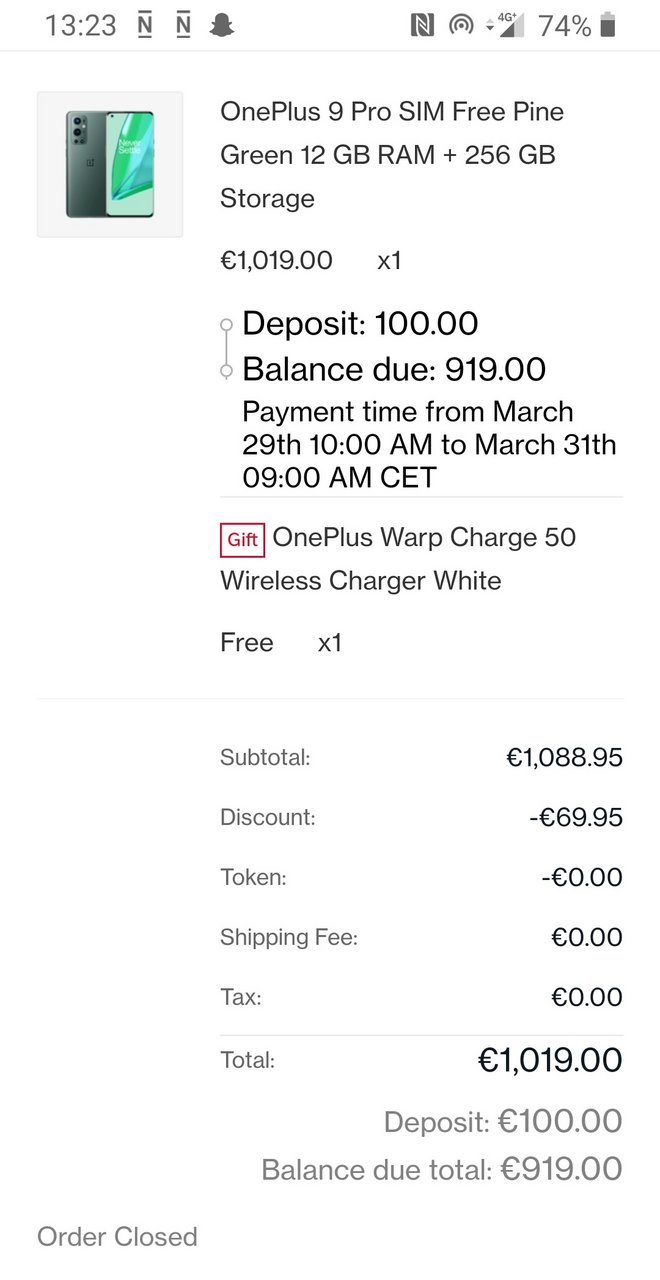This screenshot has height=1280, width=660.
Task: Tap the red Gift badge icon
Action: tap(243, 540)
